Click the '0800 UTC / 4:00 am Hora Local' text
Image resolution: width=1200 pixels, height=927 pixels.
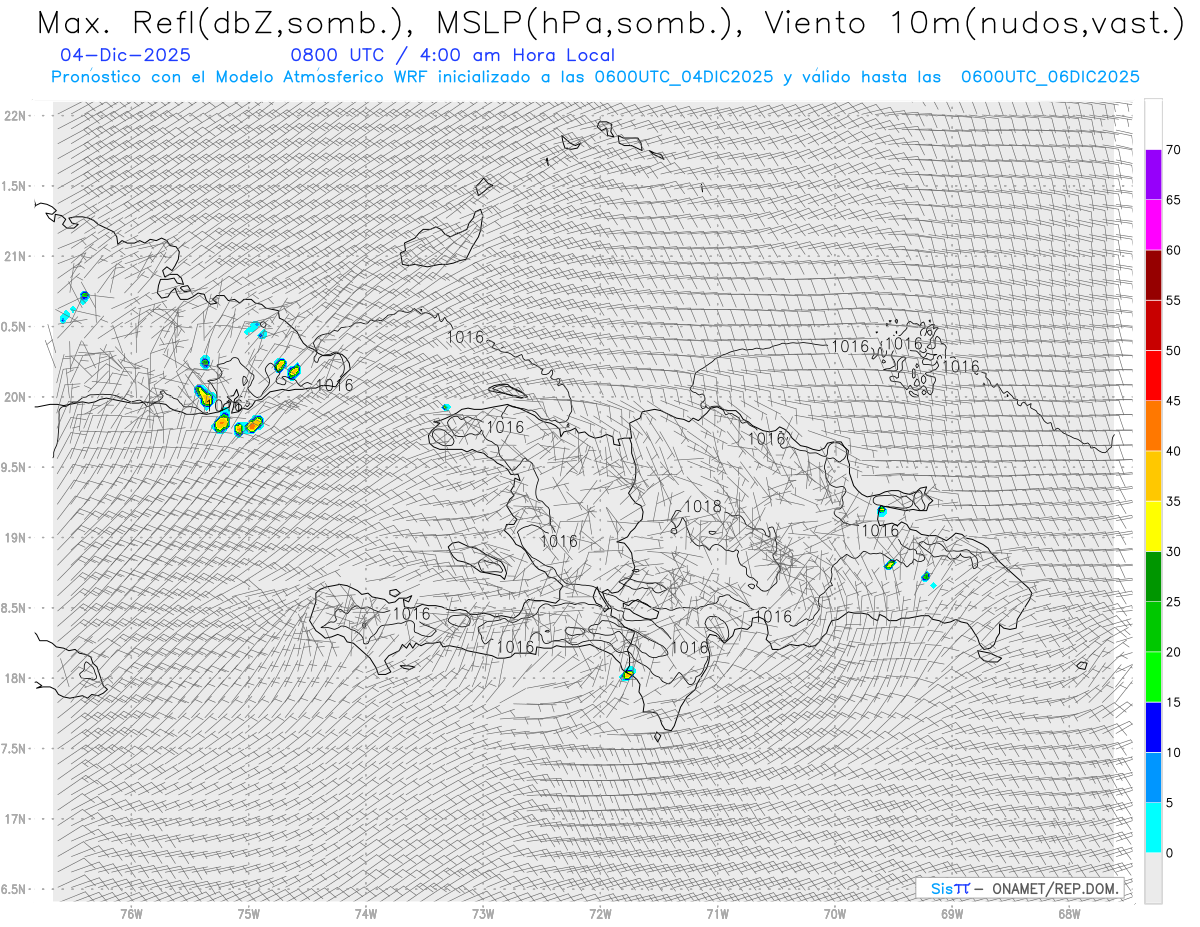point(452,56)
